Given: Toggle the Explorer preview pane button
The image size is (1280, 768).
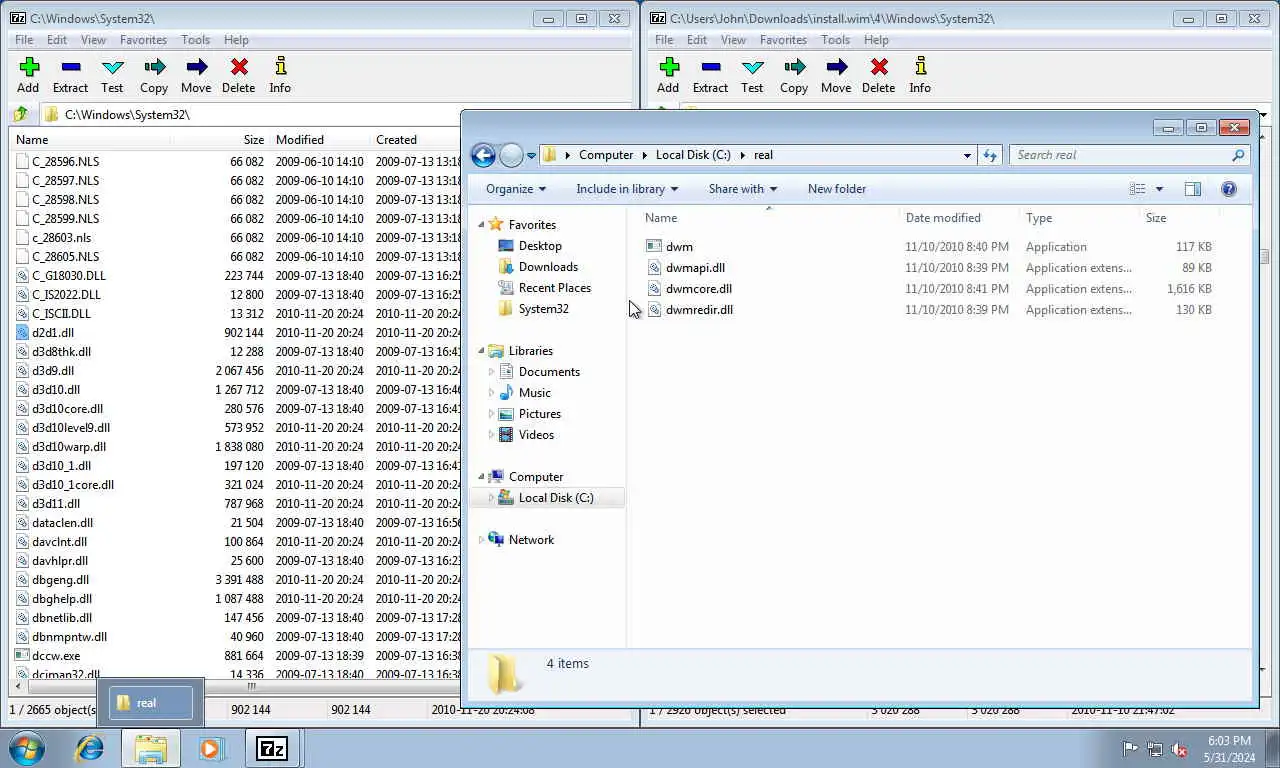Looking at the screenshot, I should (x=1192, y=189).
